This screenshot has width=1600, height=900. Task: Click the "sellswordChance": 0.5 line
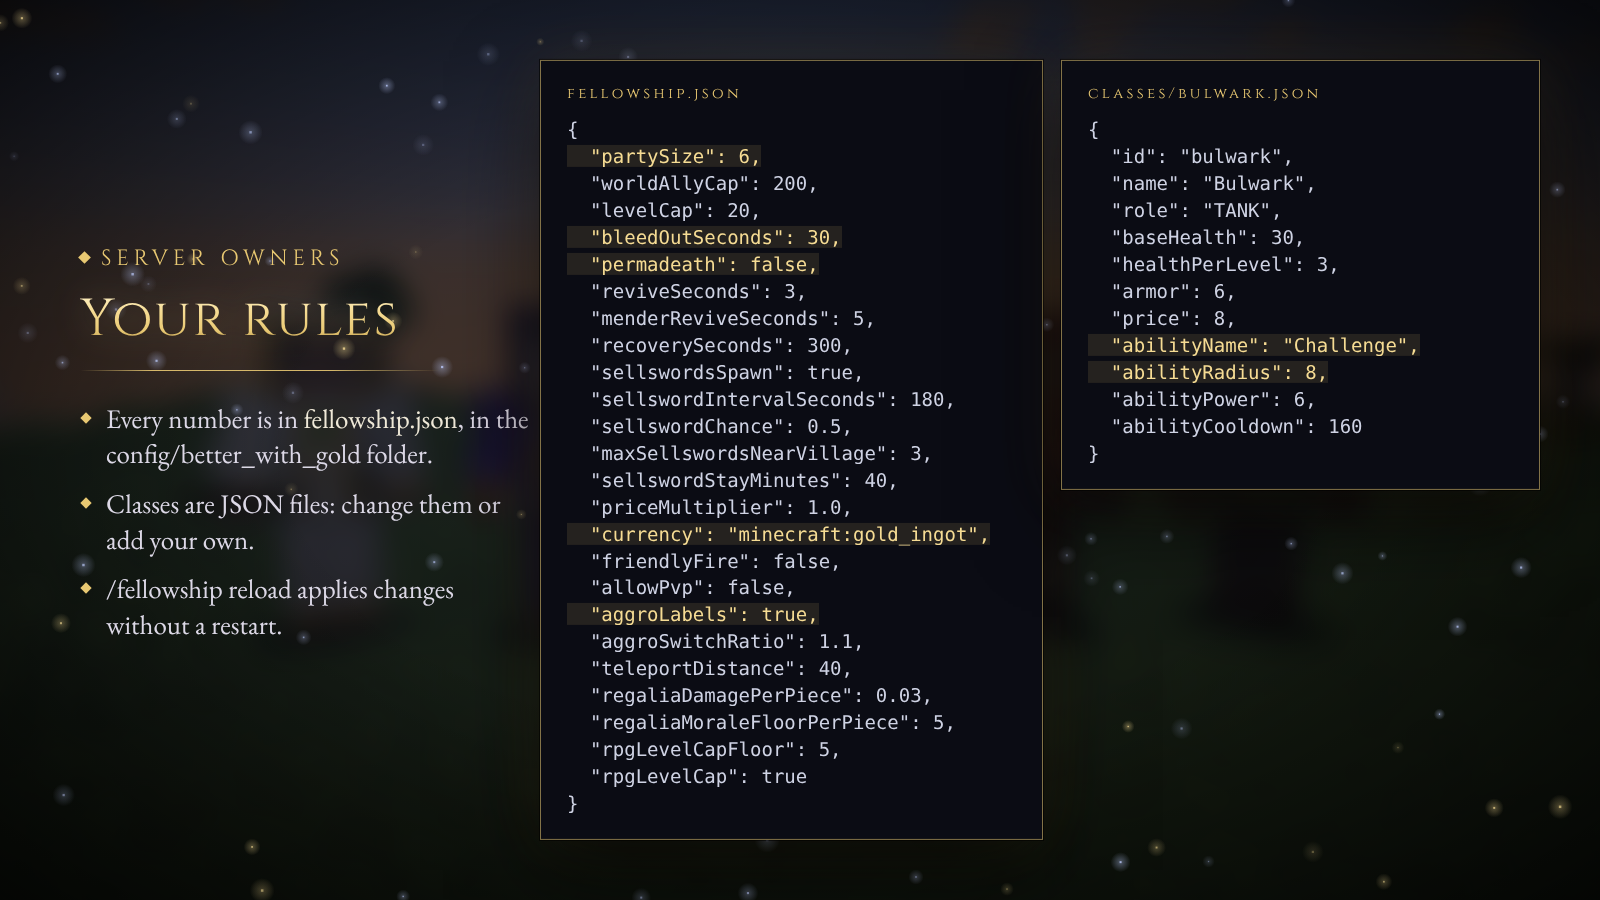[721, 427]
